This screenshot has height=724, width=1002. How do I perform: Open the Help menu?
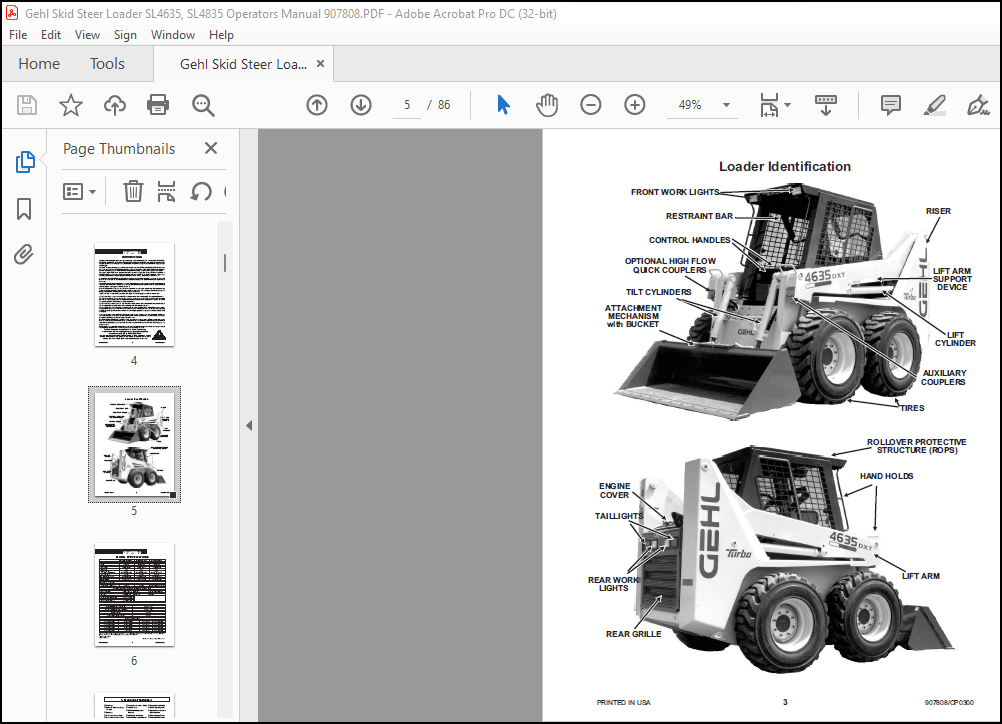[221, 35]
